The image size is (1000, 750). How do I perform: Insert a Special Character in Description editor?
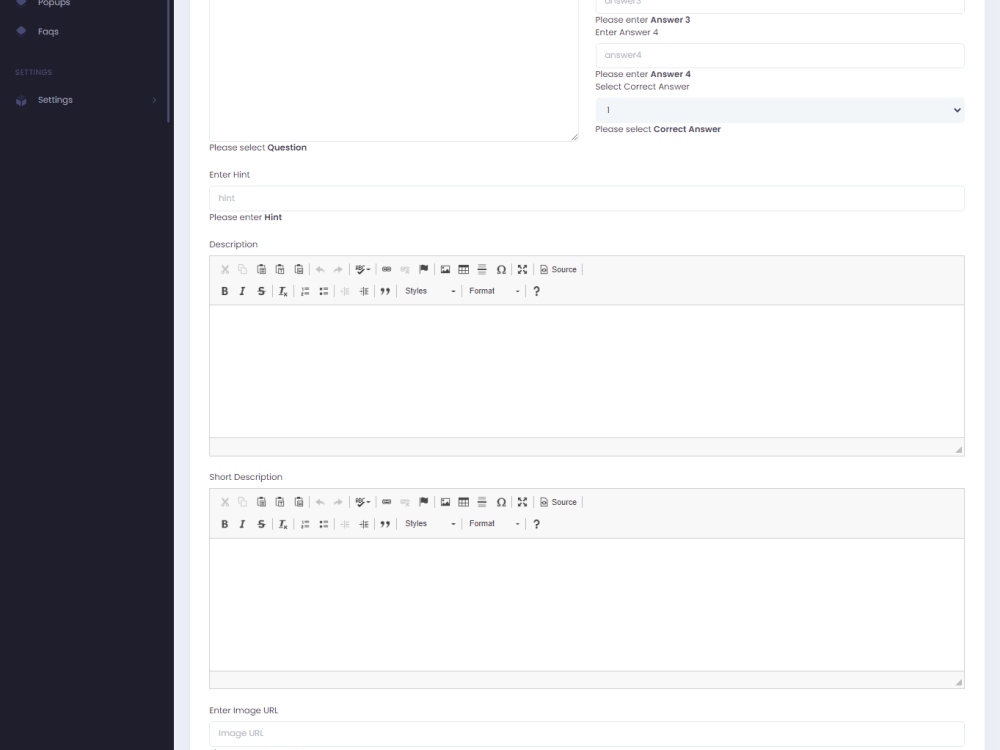501,269
